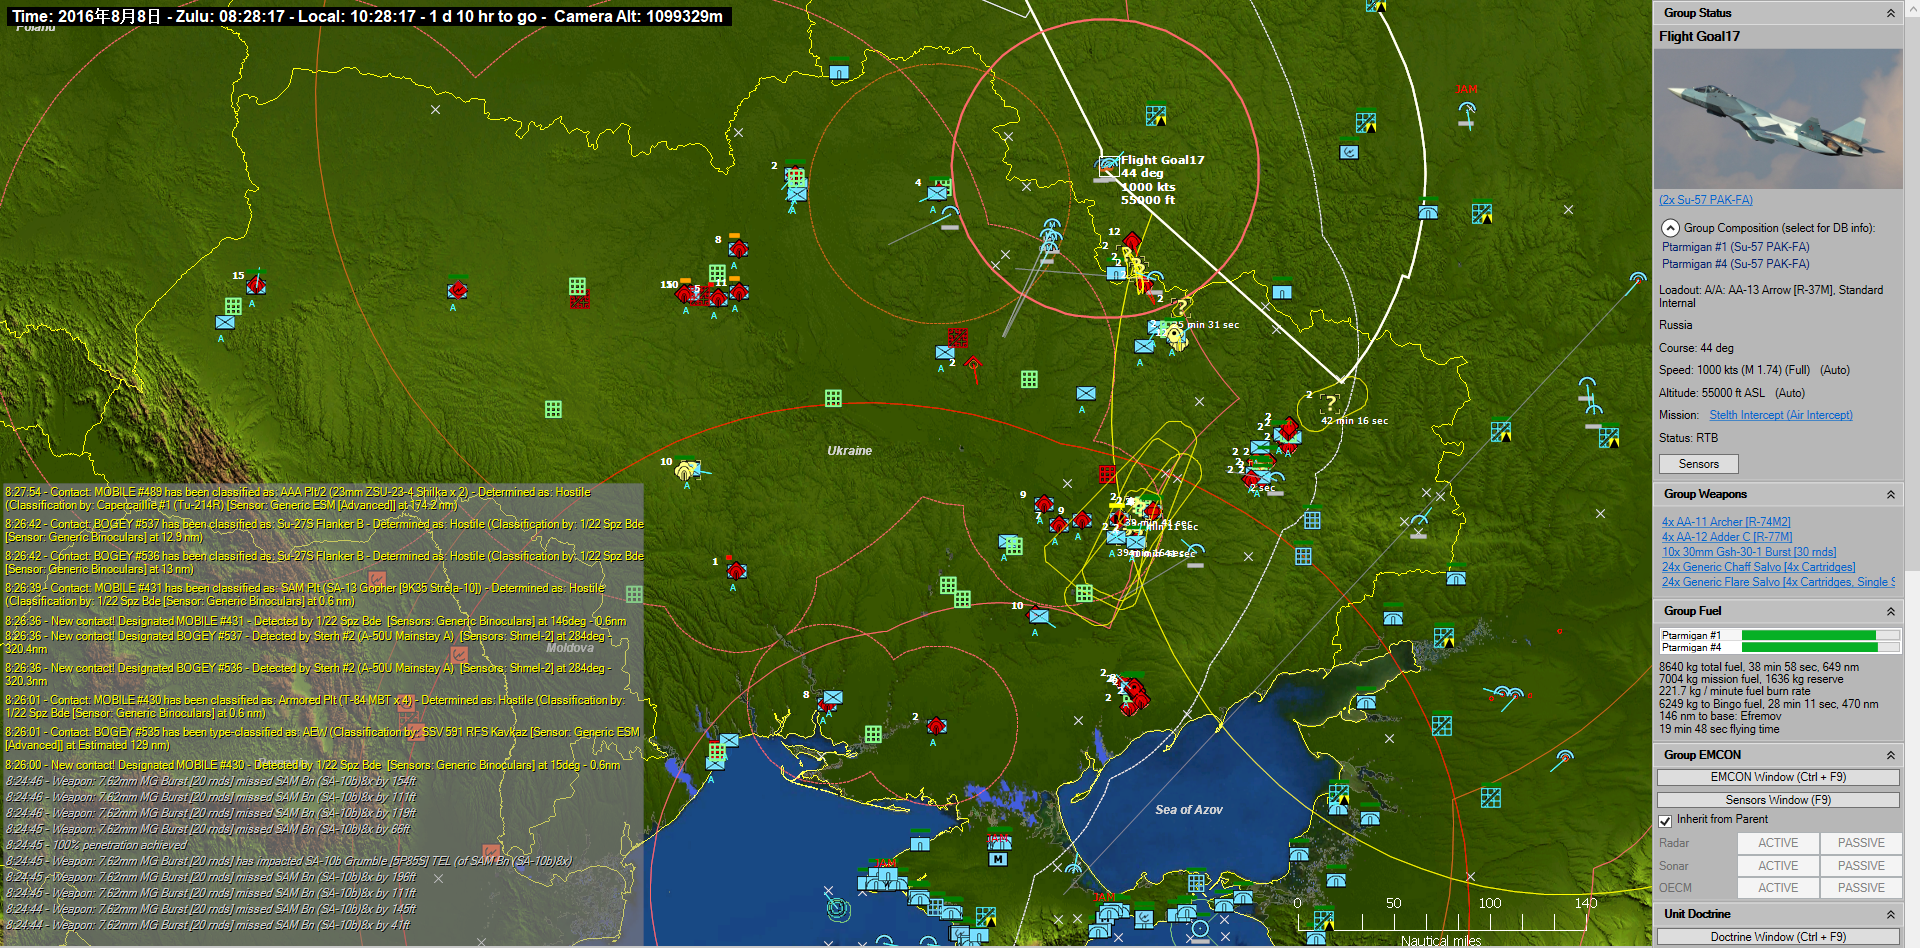Select the friendly blue unit numbered 8
Image resolution: width=1920 pixels, height=948 pixels.
[832, 698]
